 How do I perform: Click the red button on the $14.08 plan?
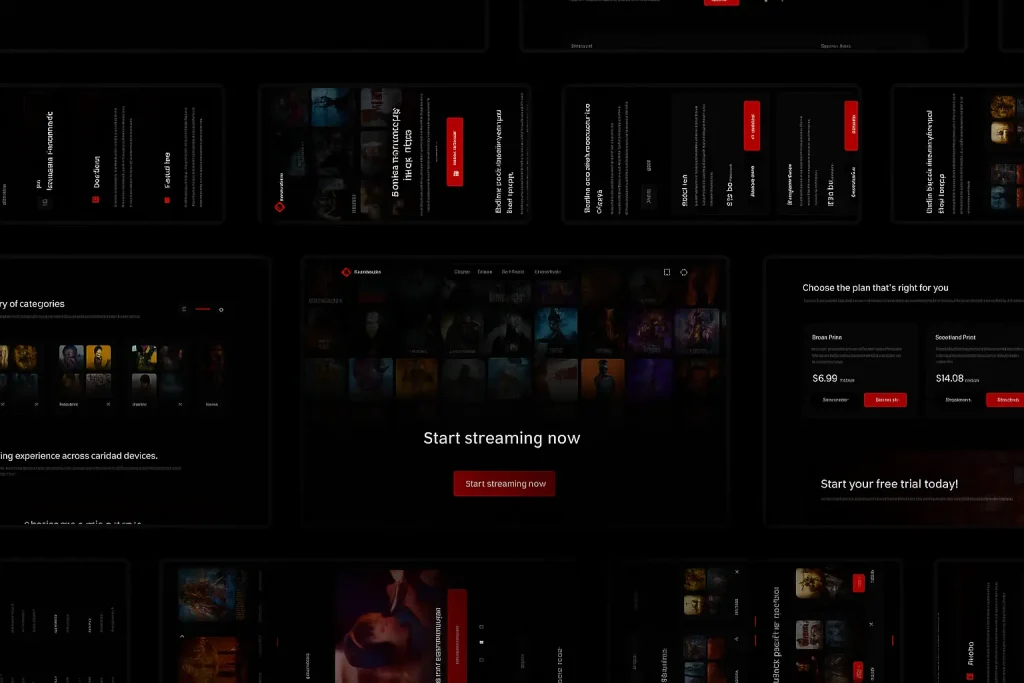(x=1005, y=400)
